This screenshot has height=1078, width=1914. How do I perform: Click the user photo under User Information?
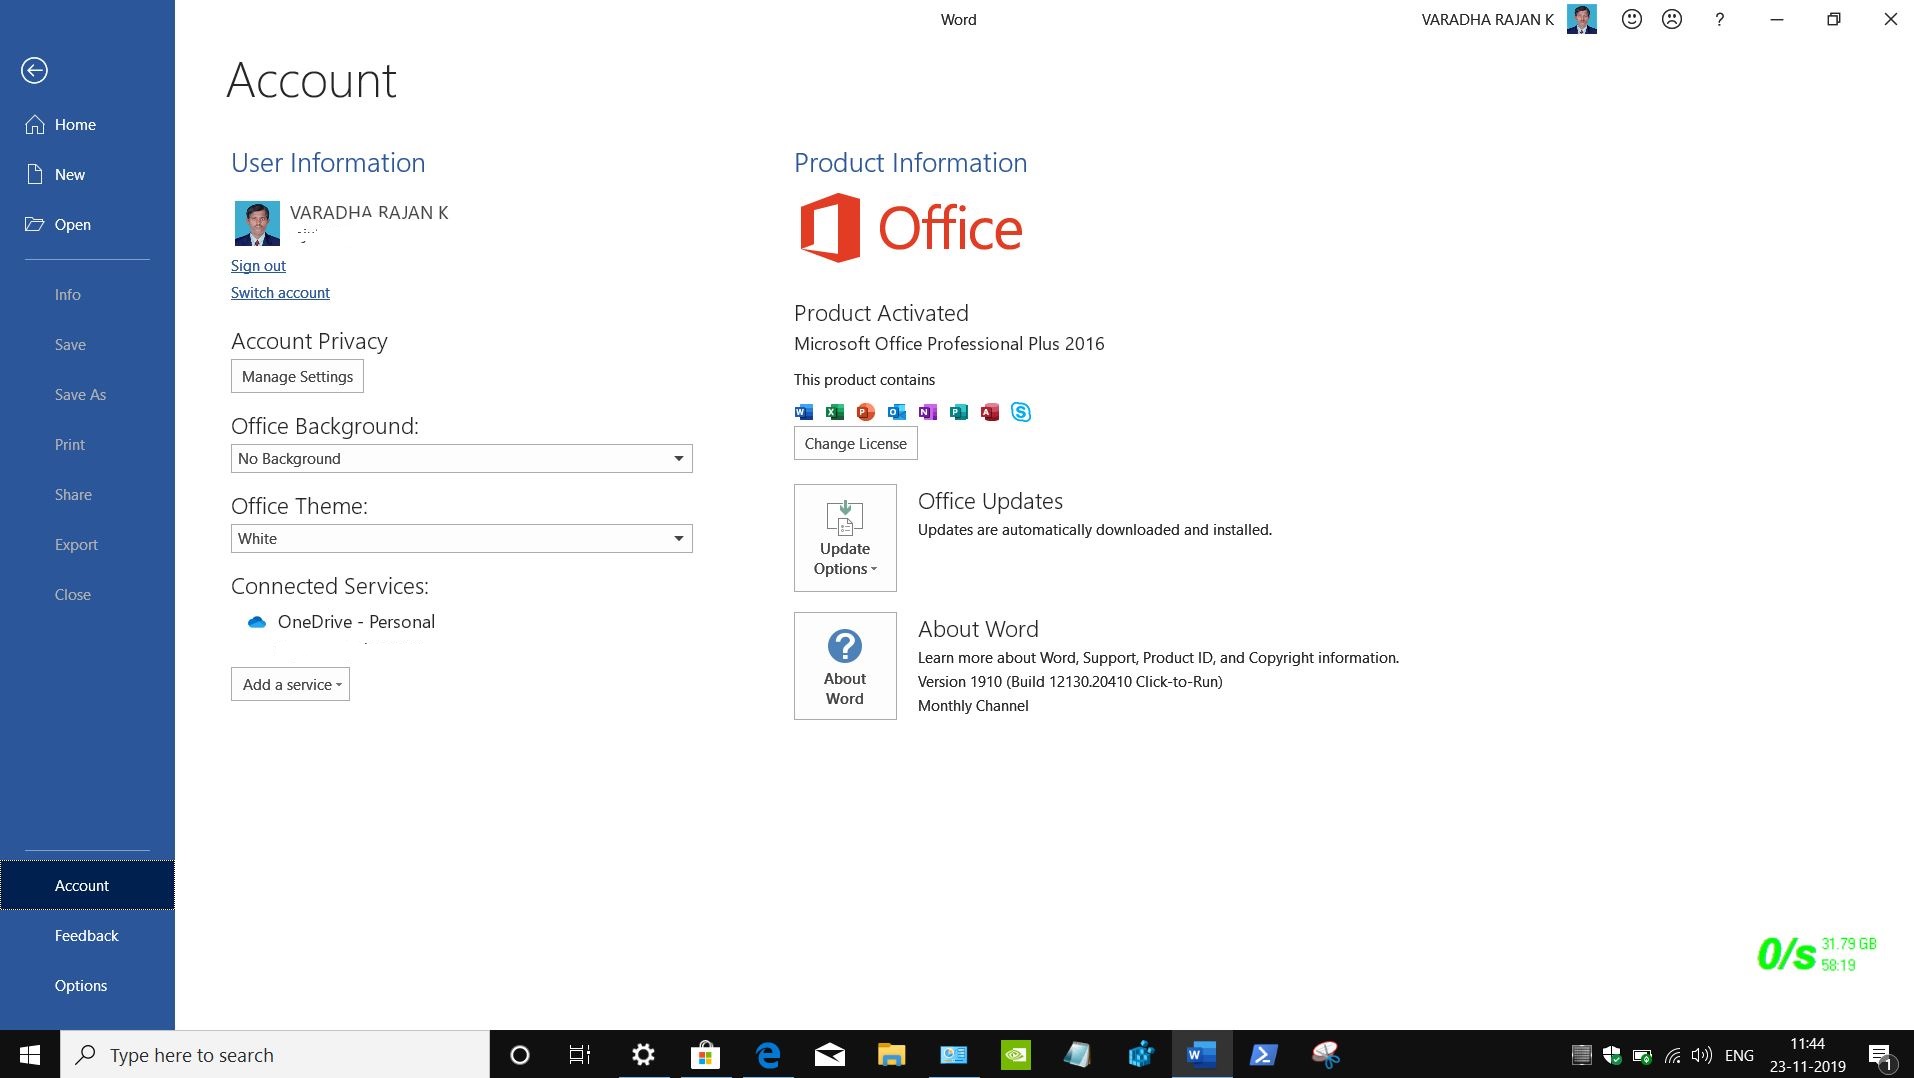coord(256,223)
